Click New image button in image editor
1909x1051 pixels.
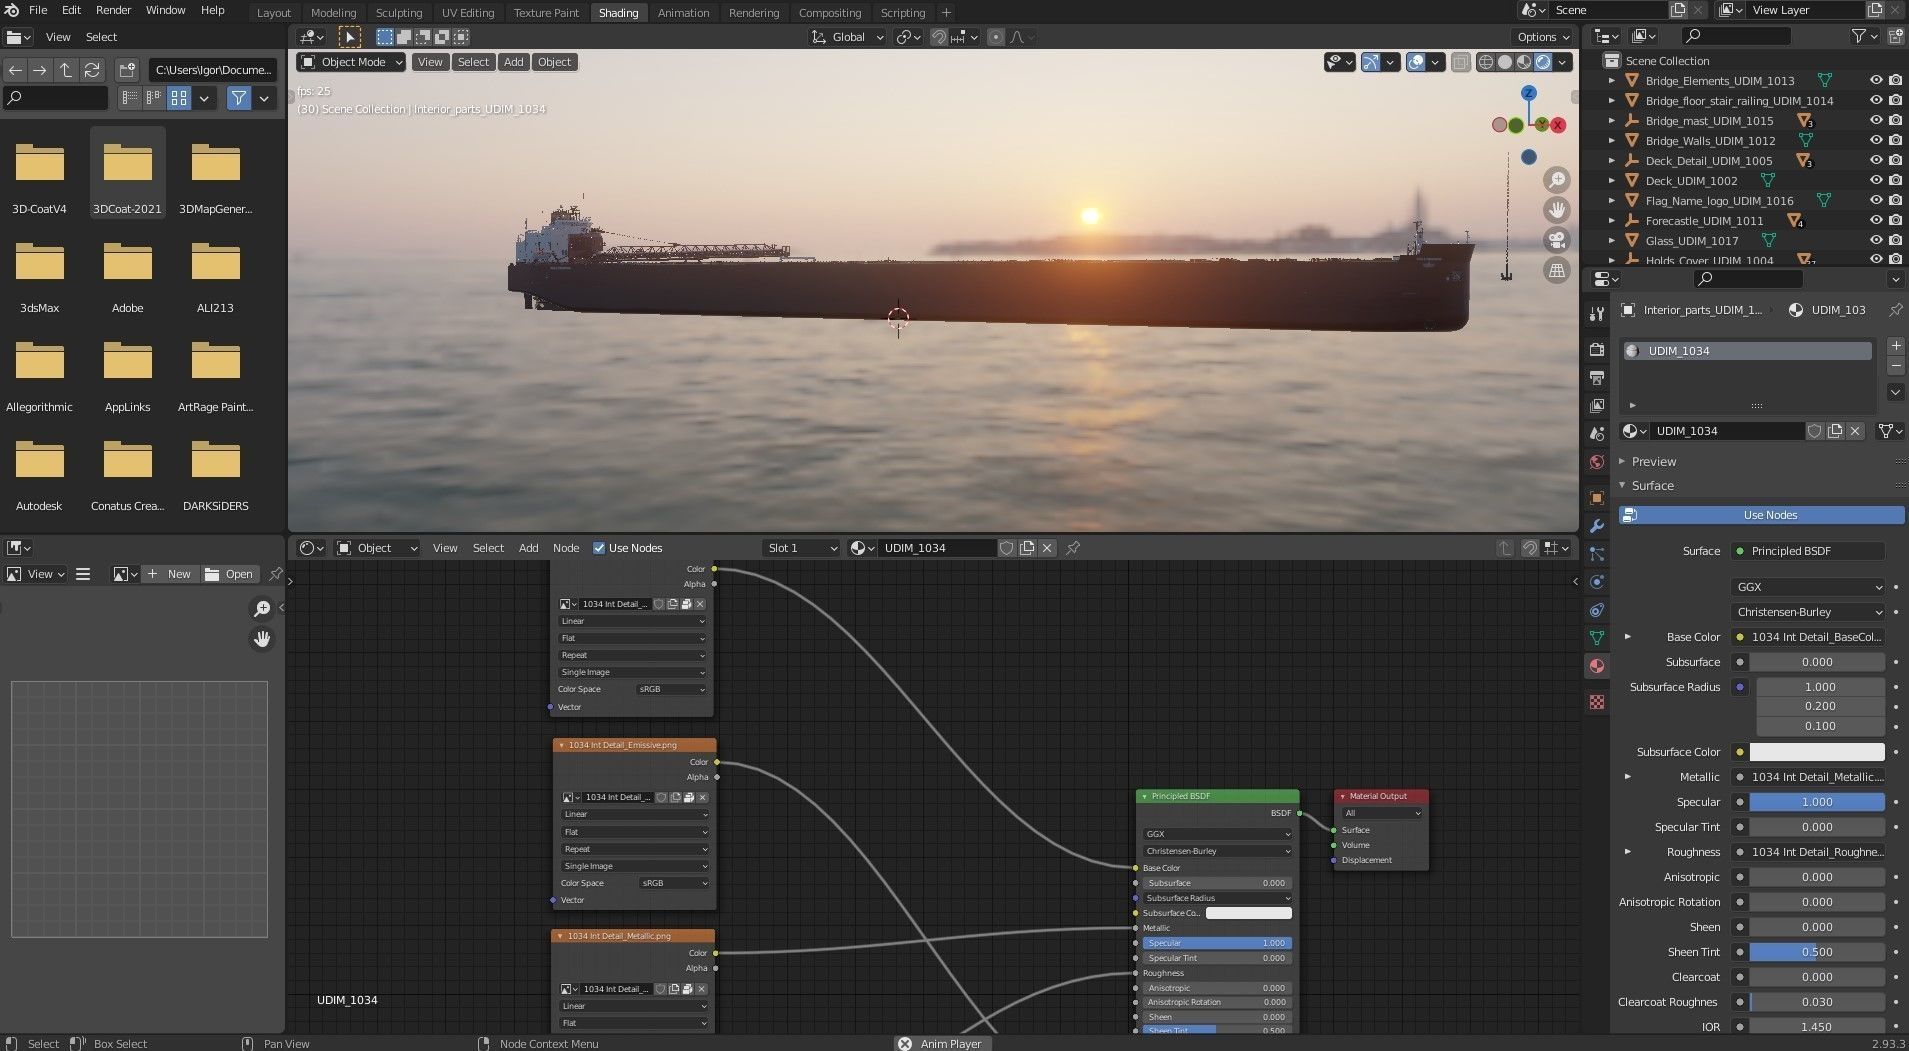[x=169, y=574]
